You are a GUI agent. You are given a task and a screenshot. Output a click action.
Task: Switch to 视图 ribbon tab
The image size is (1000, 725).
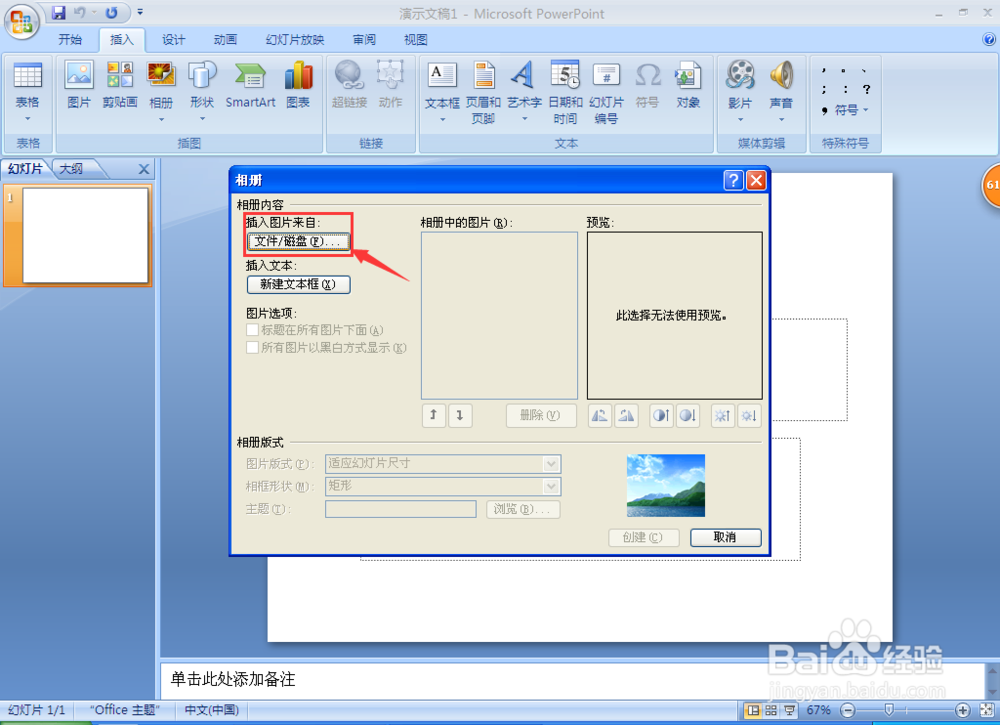point(415,40)
